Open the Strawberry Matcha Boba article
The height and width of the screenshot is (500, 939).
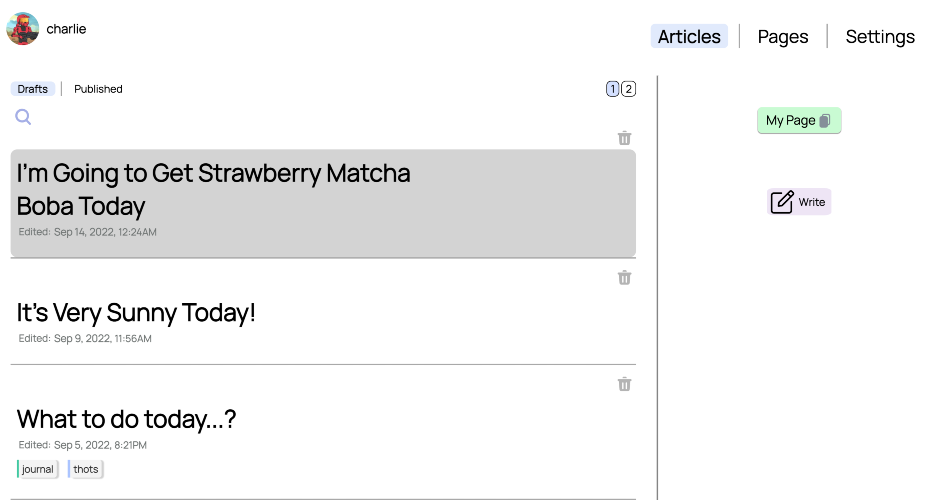pyautogui.click(x=214, y=189)
